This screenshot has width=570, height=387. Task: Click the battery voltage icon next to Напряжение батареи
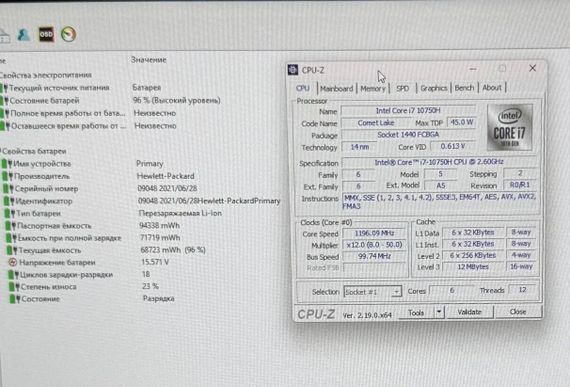13,262
